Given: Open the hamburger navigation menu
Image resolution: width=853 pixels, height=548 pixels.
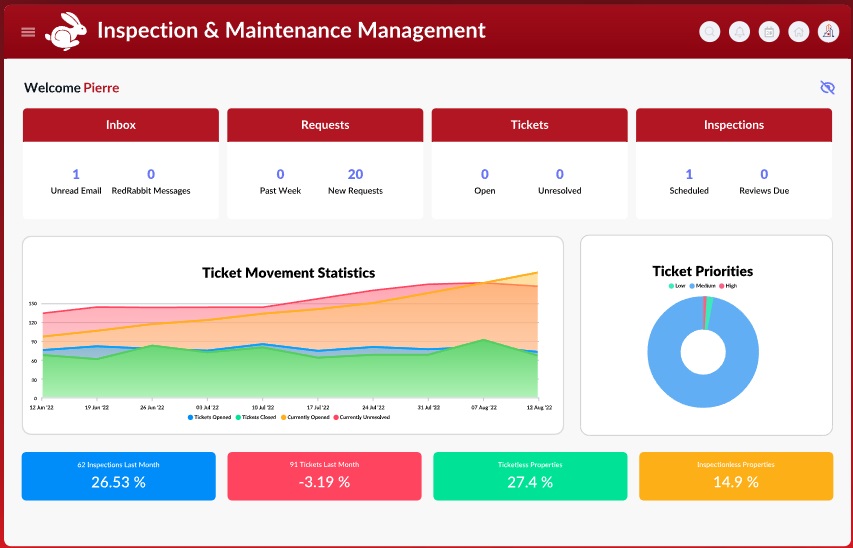Looking at the screenshot, I should click(x=28, y=32).
